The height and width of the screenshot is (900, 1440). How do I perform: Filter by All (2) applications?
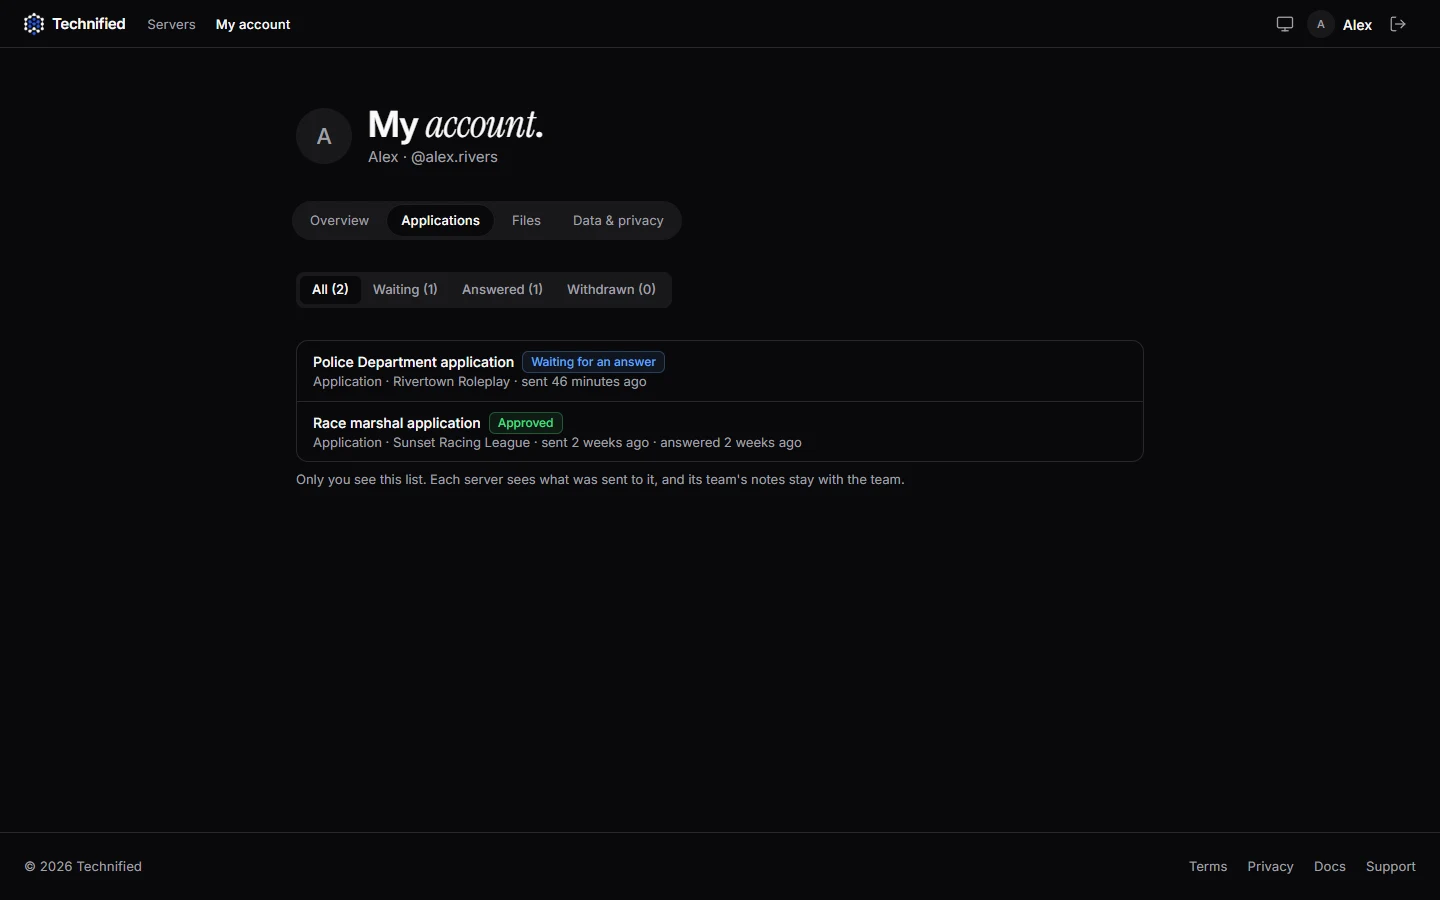pyautogui.click(x=330, y=289)
